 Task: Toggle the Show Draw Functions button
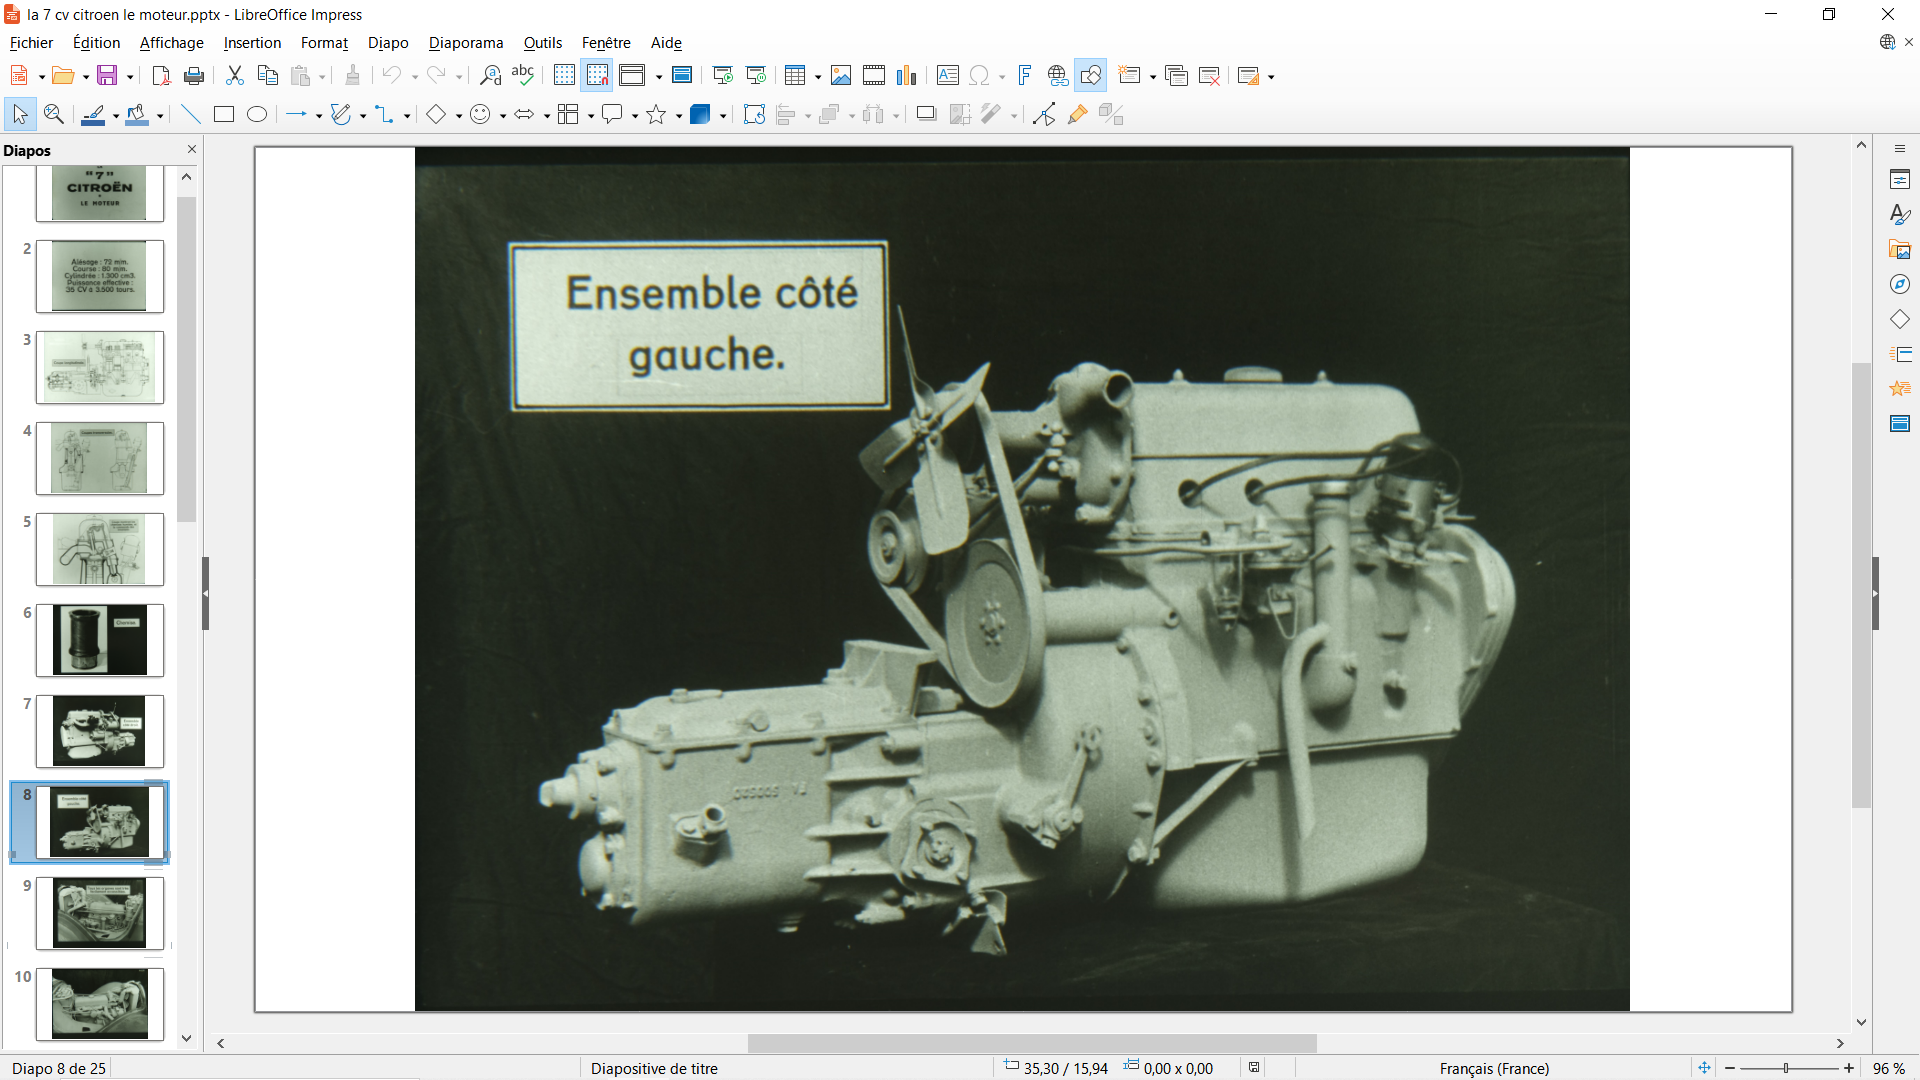point(1091,76)
